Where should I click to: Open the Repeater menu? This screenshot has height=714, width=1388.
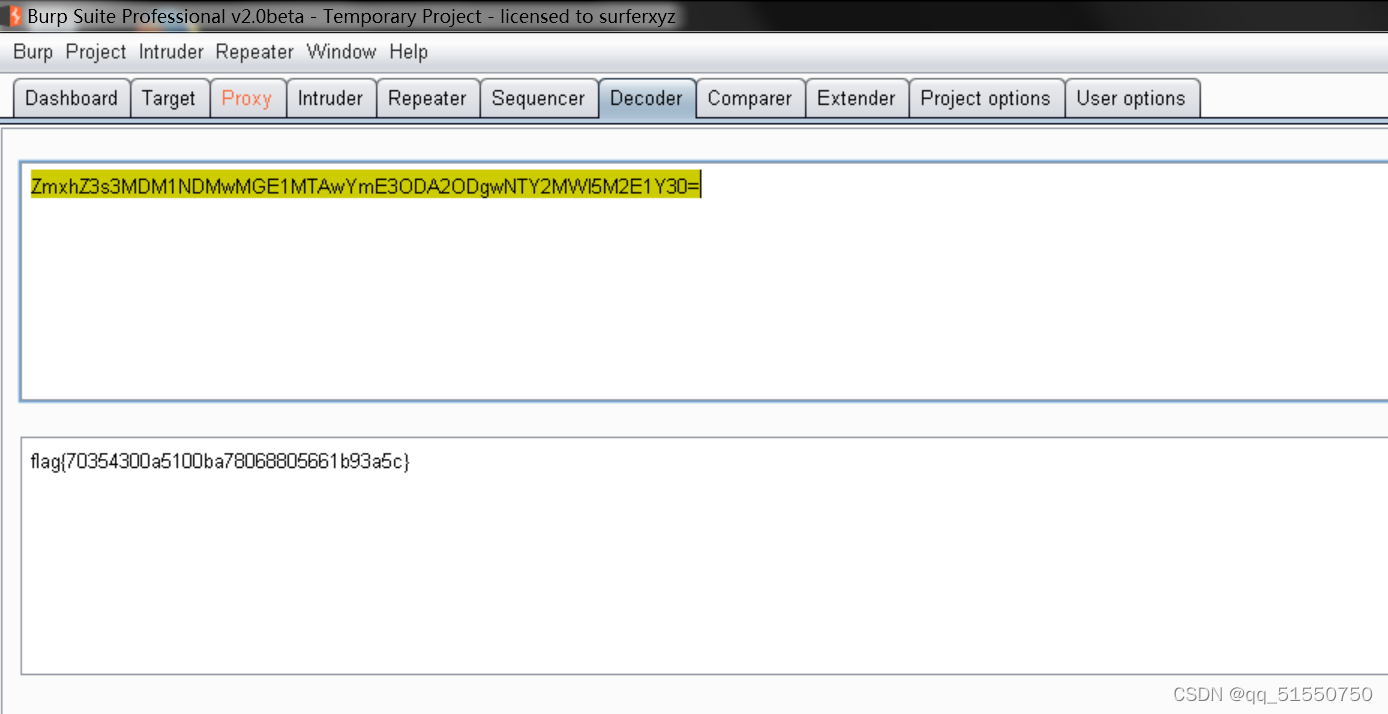pos(254,52)
